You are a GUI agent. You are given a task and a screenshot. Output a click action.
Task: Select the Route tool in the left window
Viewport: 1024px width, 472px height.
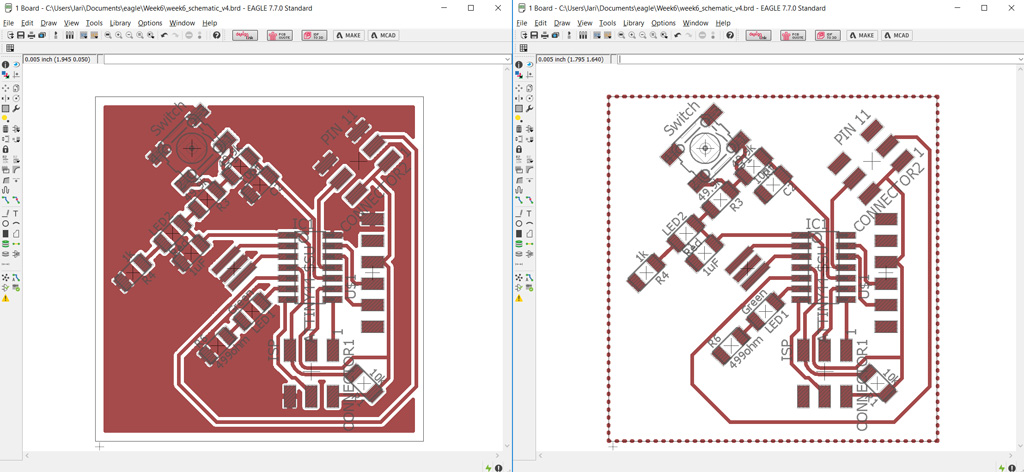(5, 198)
